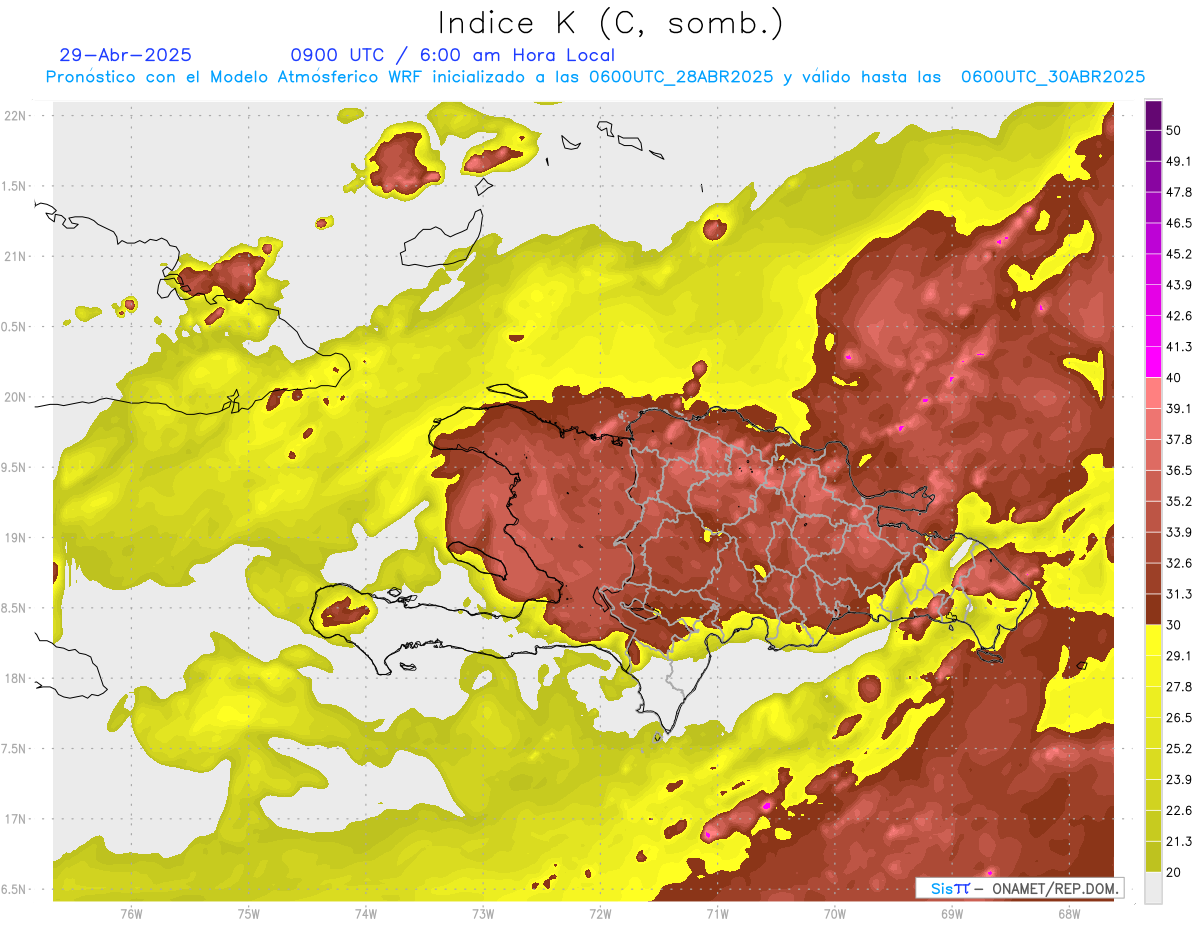
Task: Click legend value '47.8'
Action: tap(1179, 192)
